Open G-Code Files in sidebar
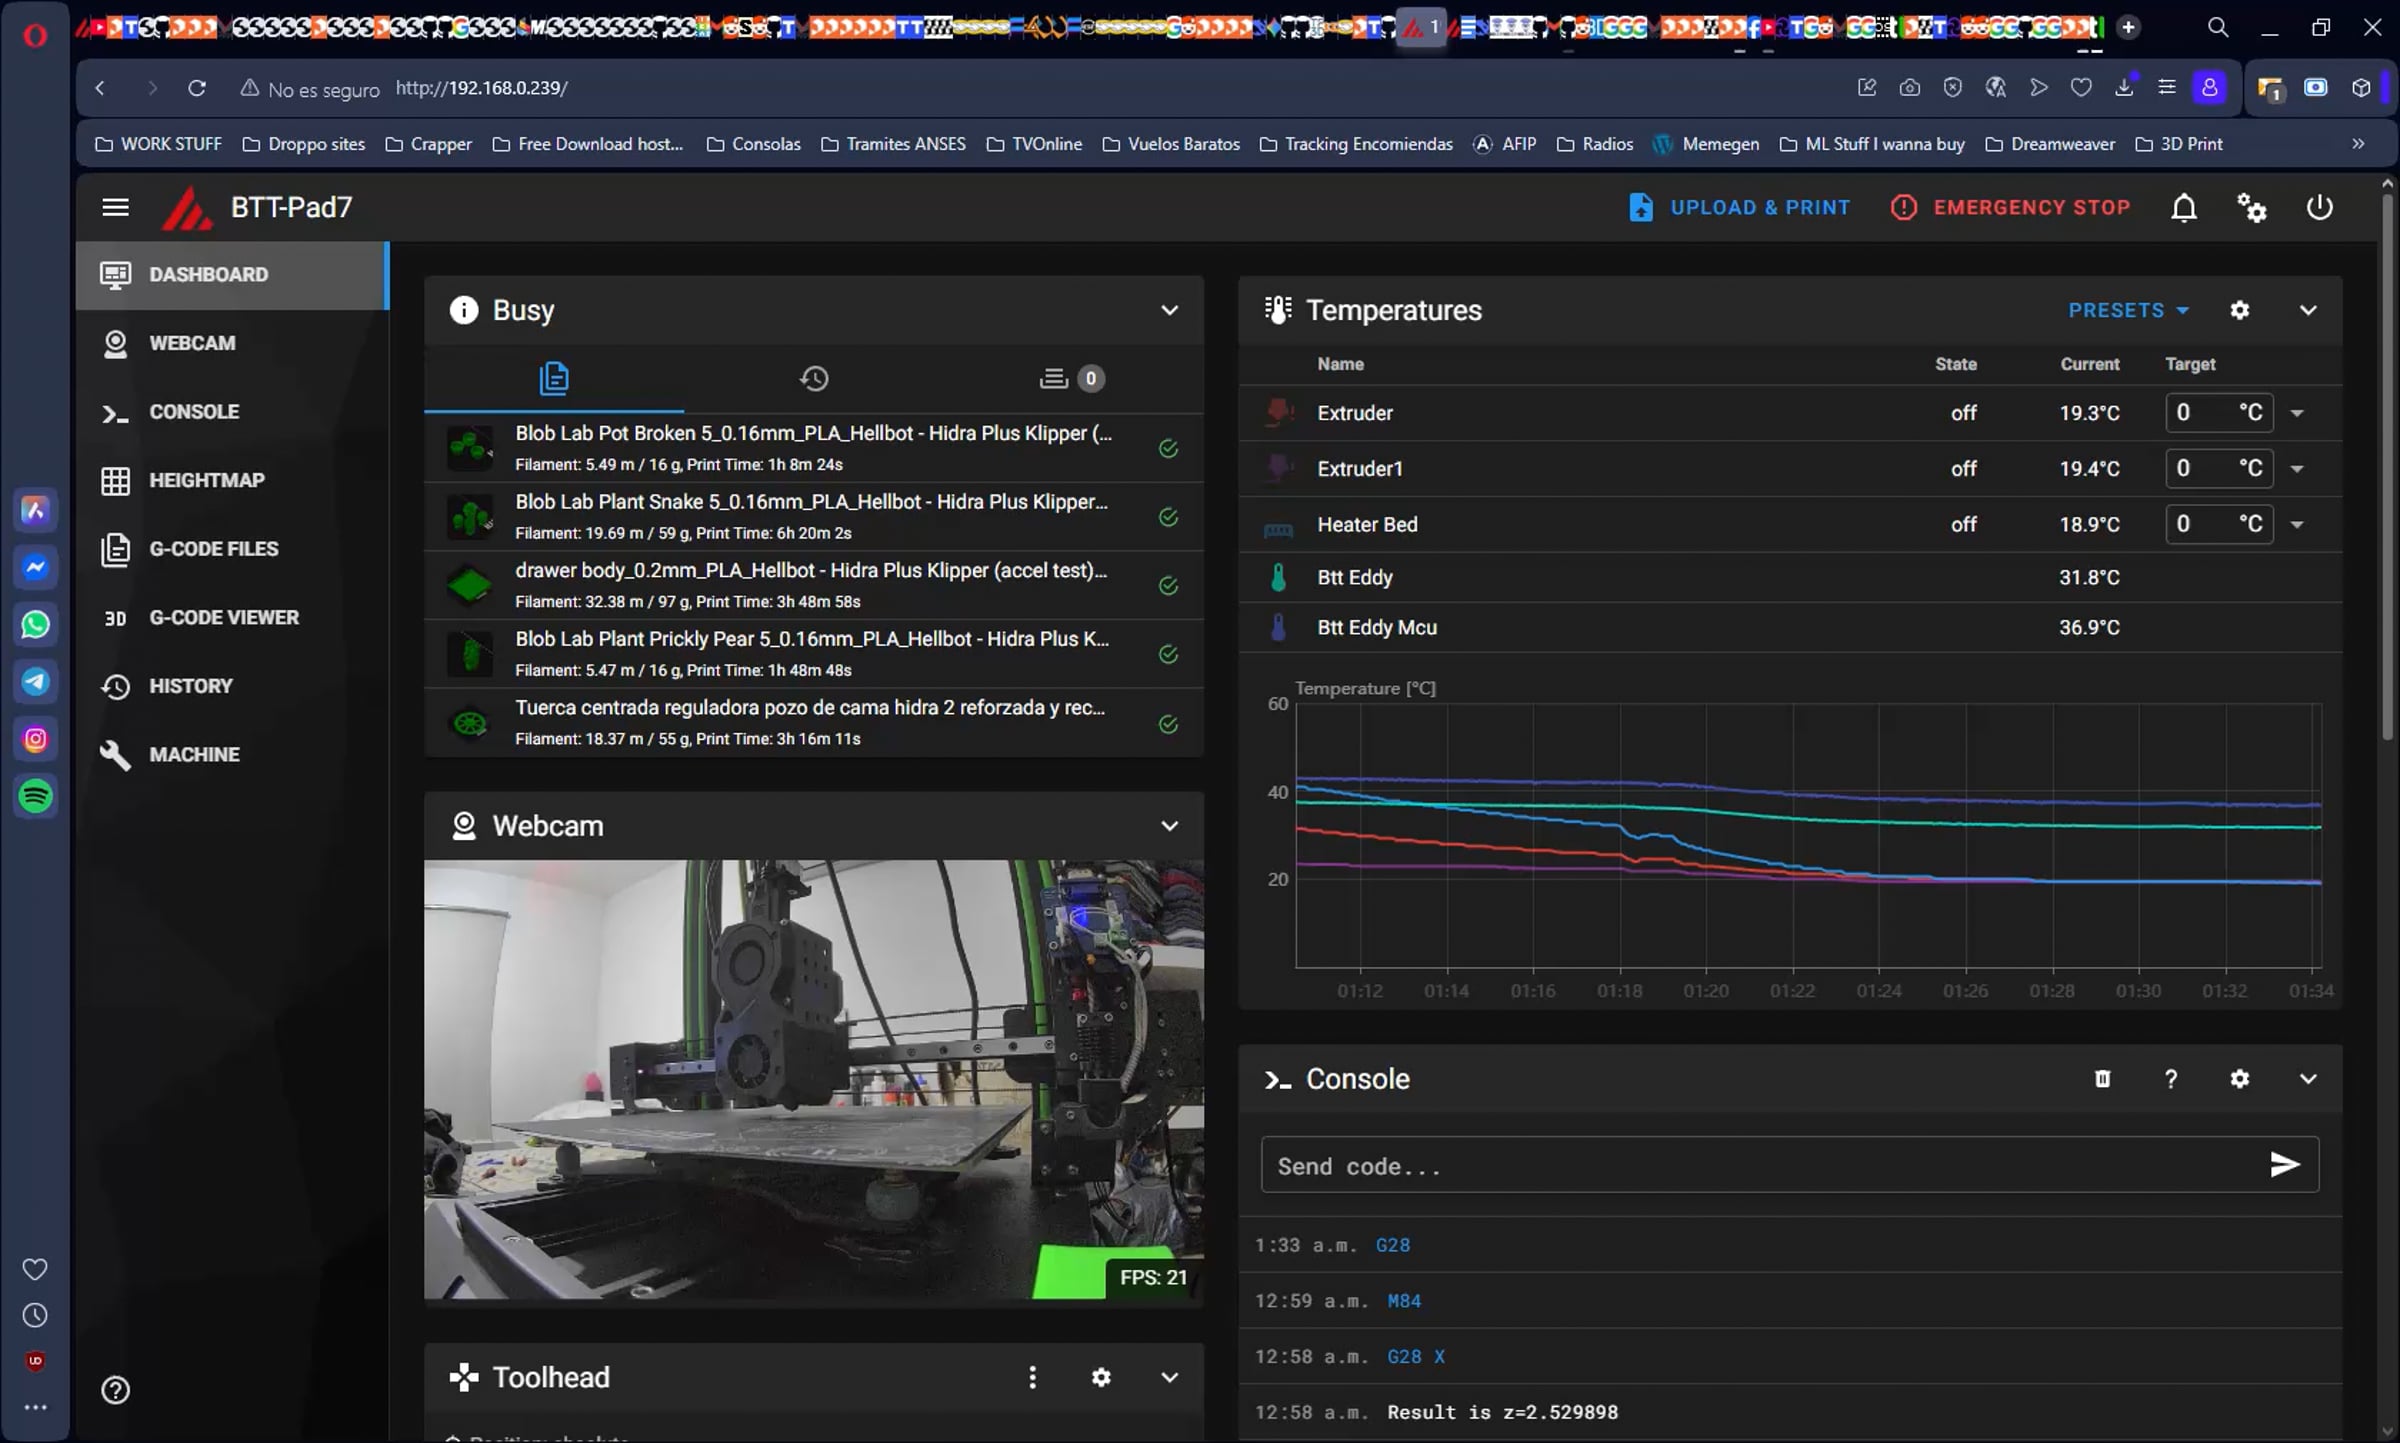2400x1443 pixels. coord(232,549)
